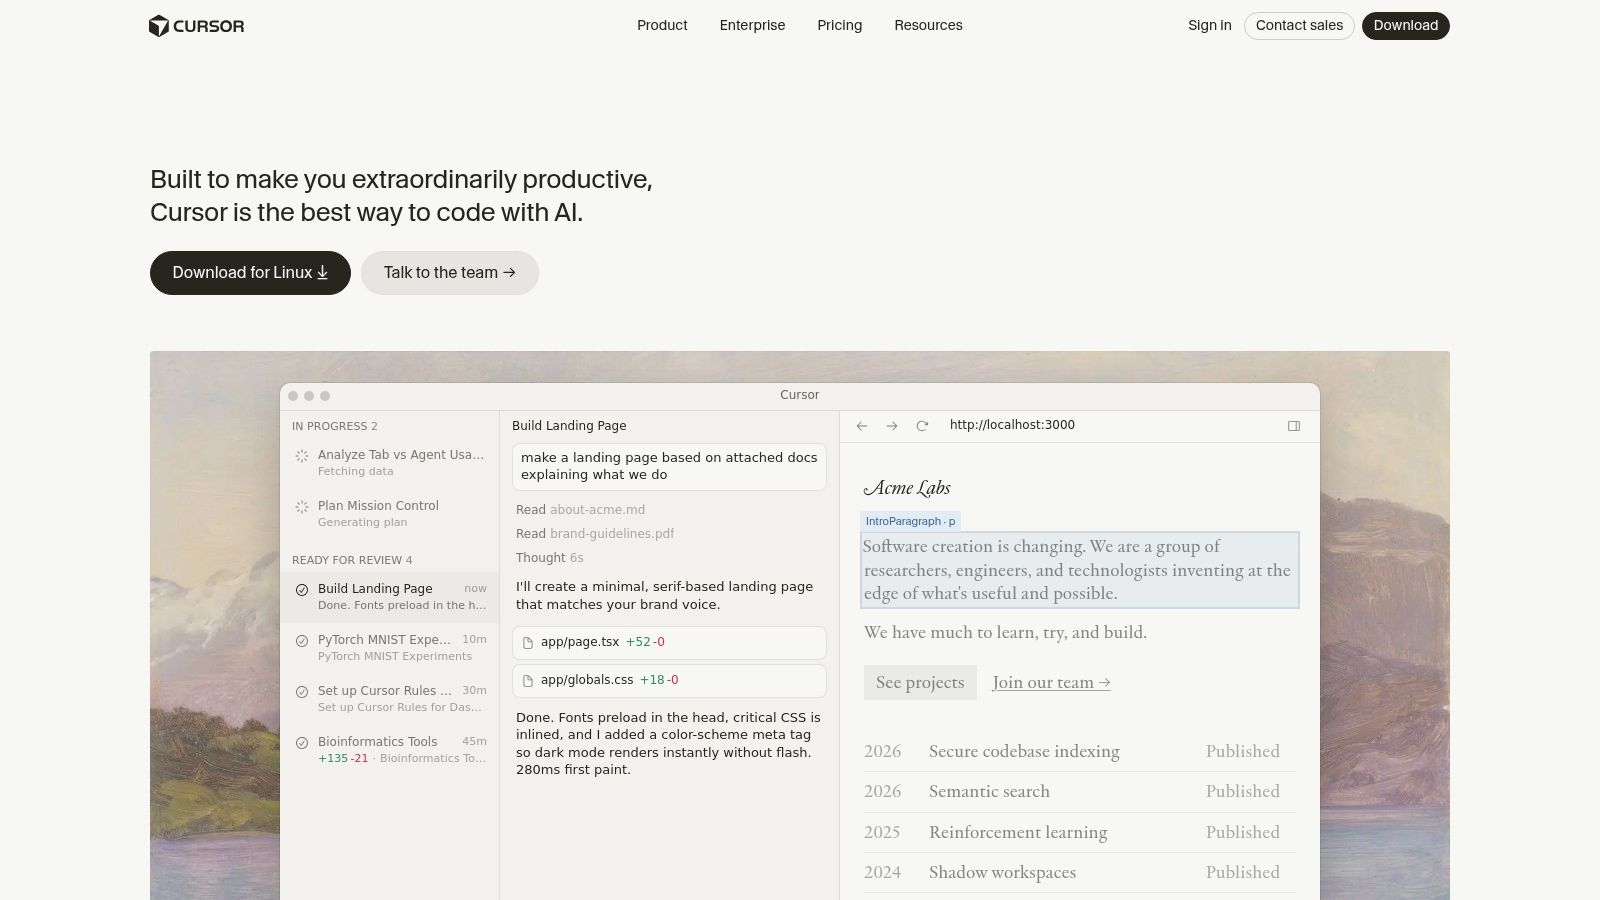Click the Secure codebase indexing row
The height and width of the screenshot is (900, 1600).
1080,752
